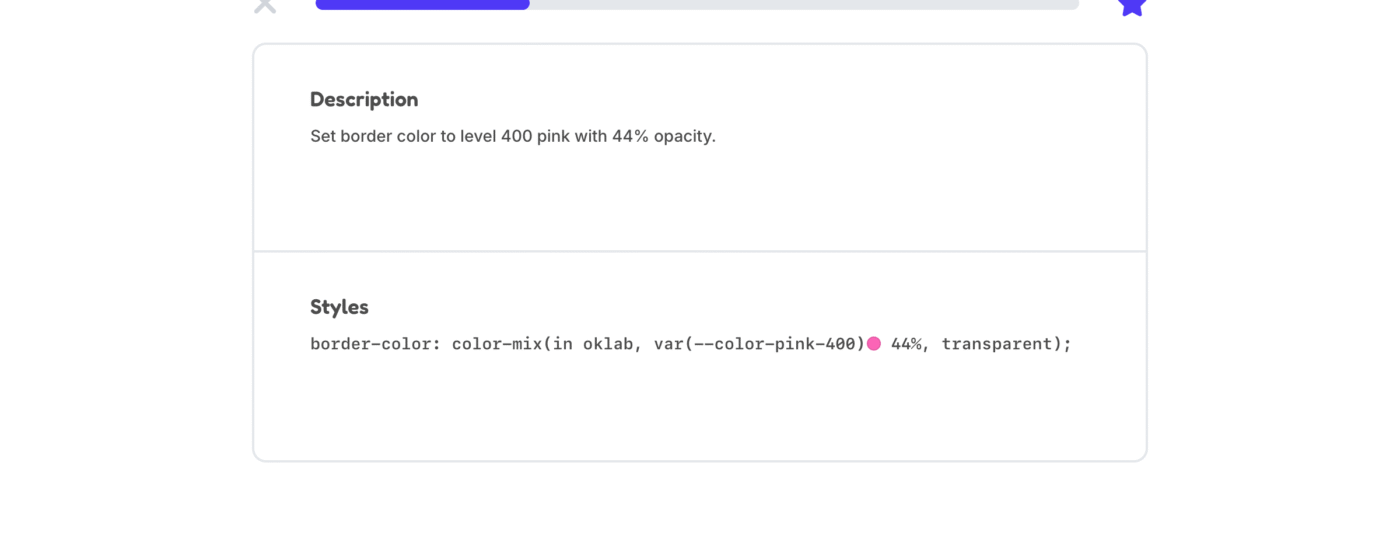
Task: Click the "border-color:" property in the code
Action: tap(376, 344)
